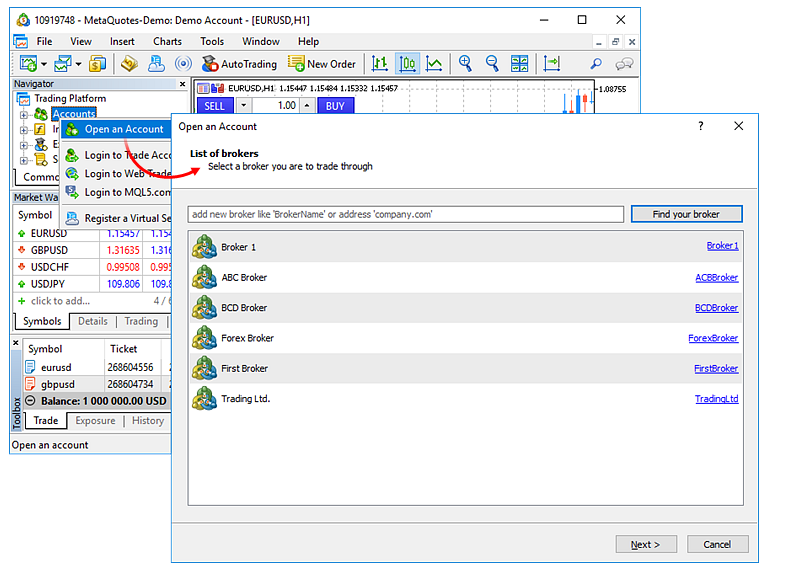Open the new chart dropdown arrow
Screen dimensions: 788x574
click(x=43, y=64)
